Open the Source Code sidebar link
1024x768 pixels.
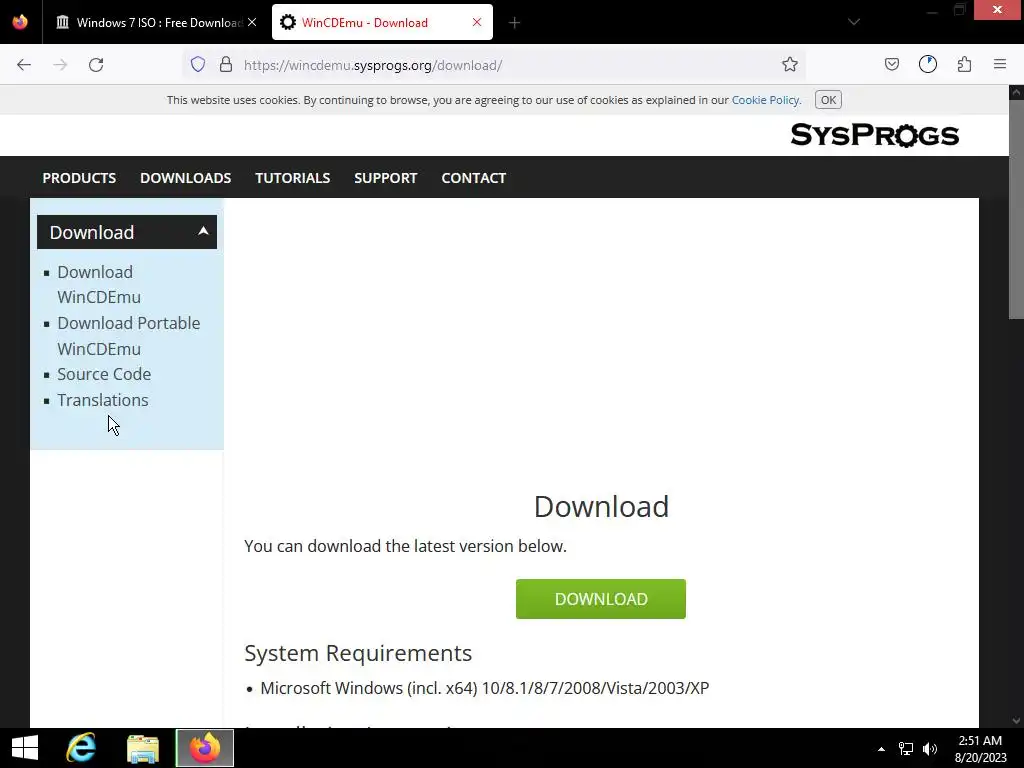[x=104, y=374]
